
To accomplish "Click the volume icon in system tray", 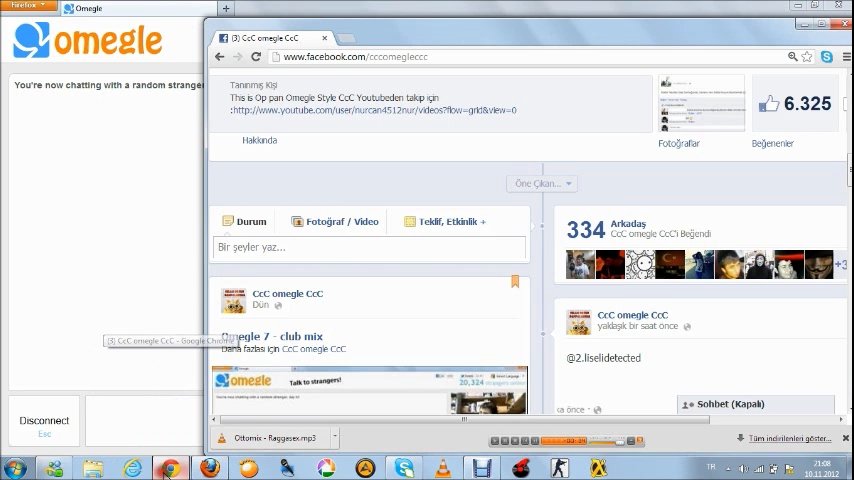I will pos(743,469).
